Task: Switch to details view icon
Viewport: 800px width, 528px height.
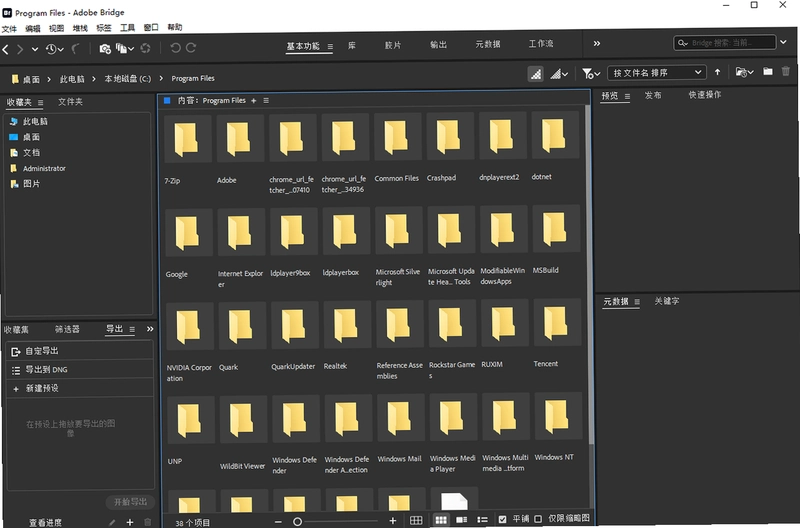Action: pyautogui.click(x=462, y=520)
